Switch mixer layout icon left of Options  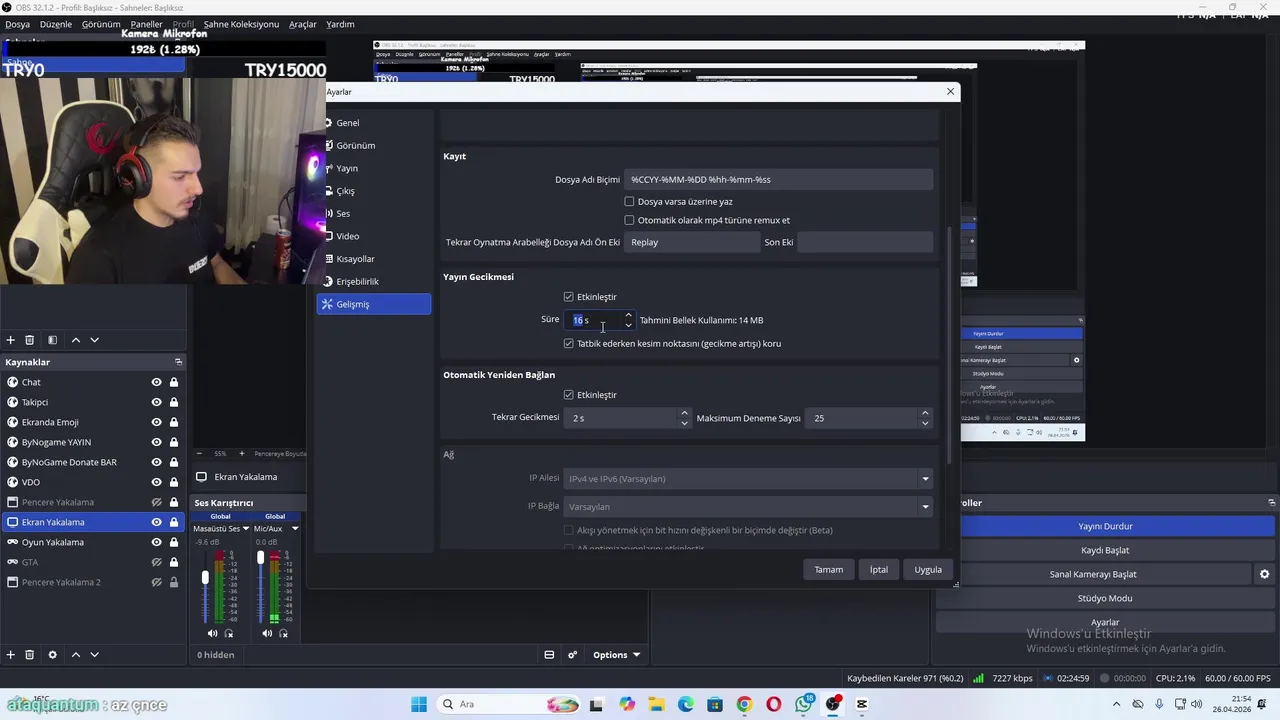pos(549,655)
